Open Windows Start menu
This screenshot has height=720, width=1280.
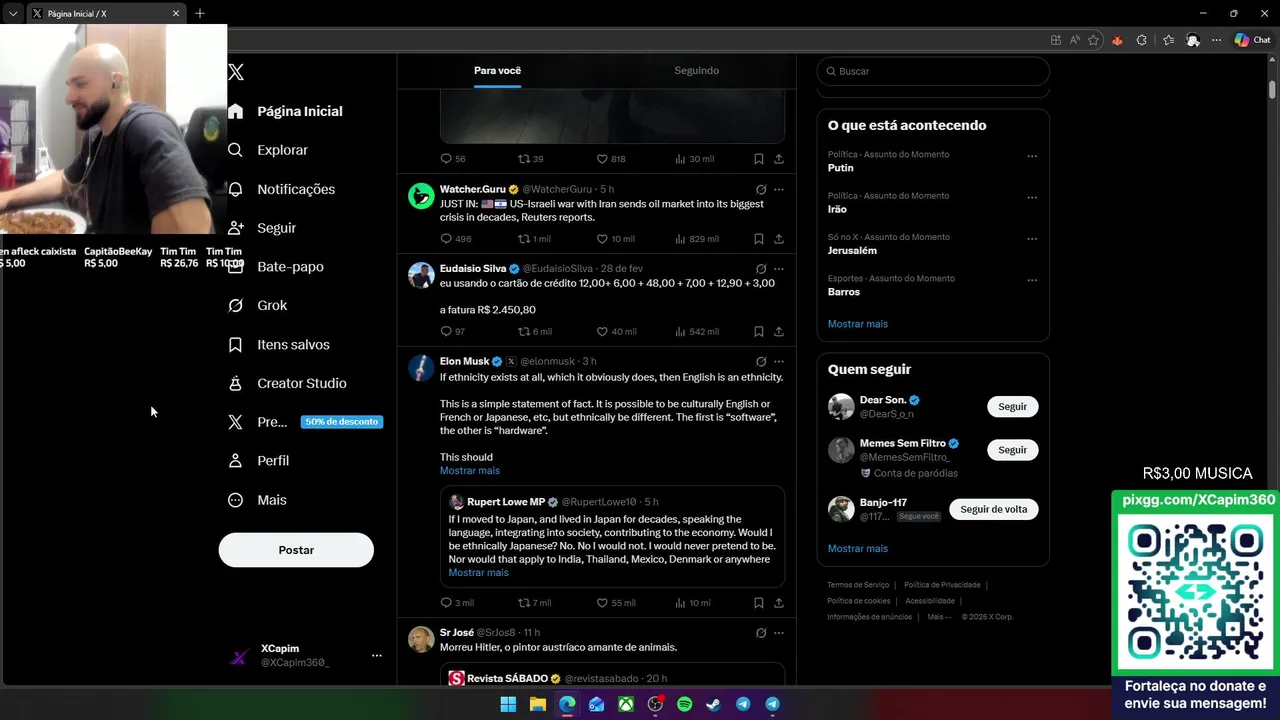tap(508, 704)
